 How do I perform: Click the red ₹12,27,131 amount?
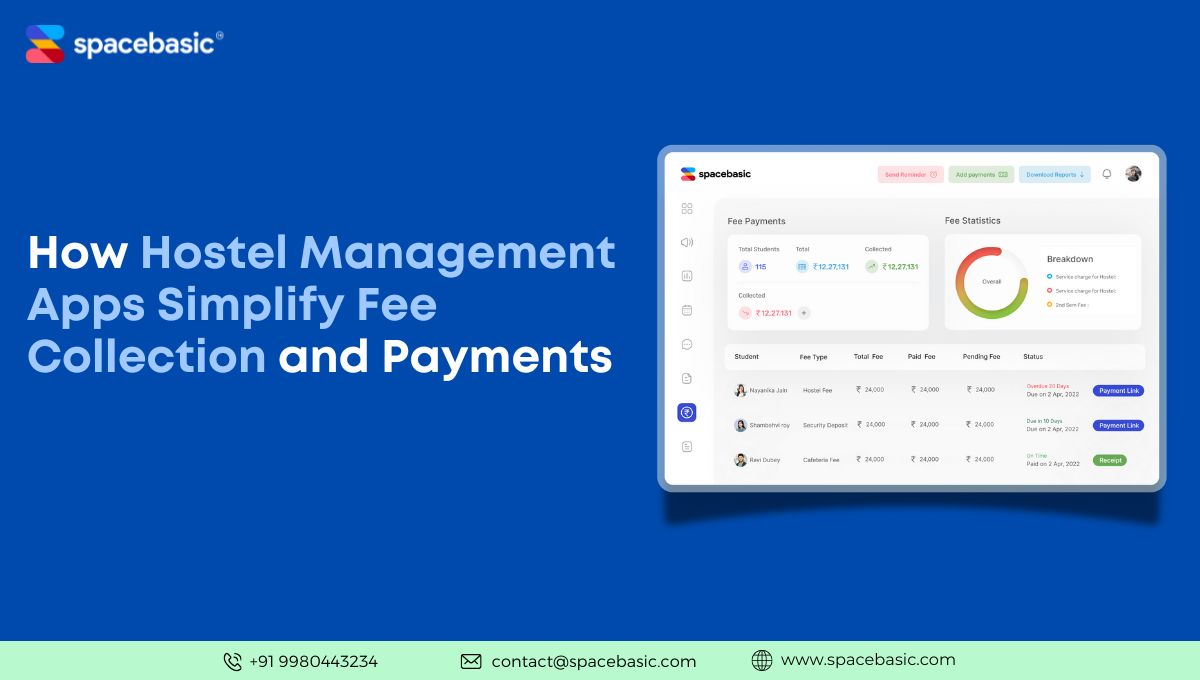coord(773,313)
